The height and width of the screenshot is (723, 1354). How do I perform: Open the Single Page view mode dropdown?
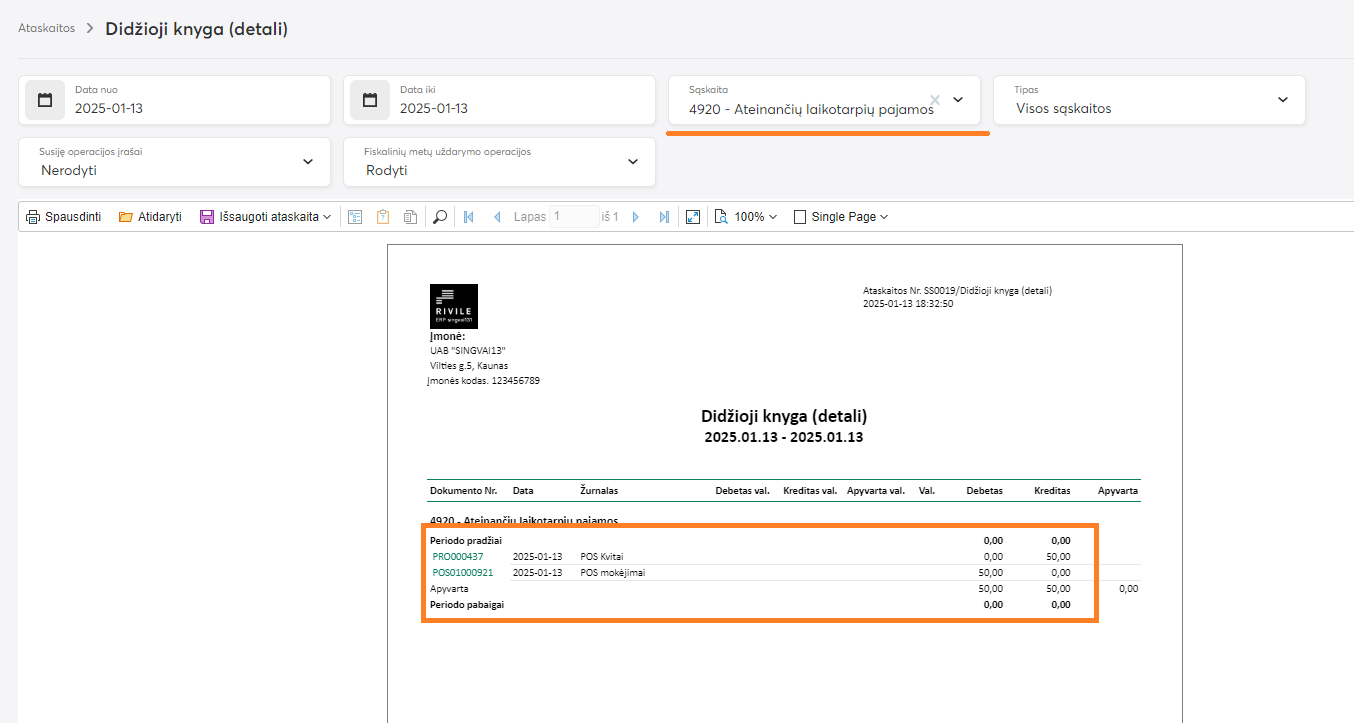coord(841,217)
